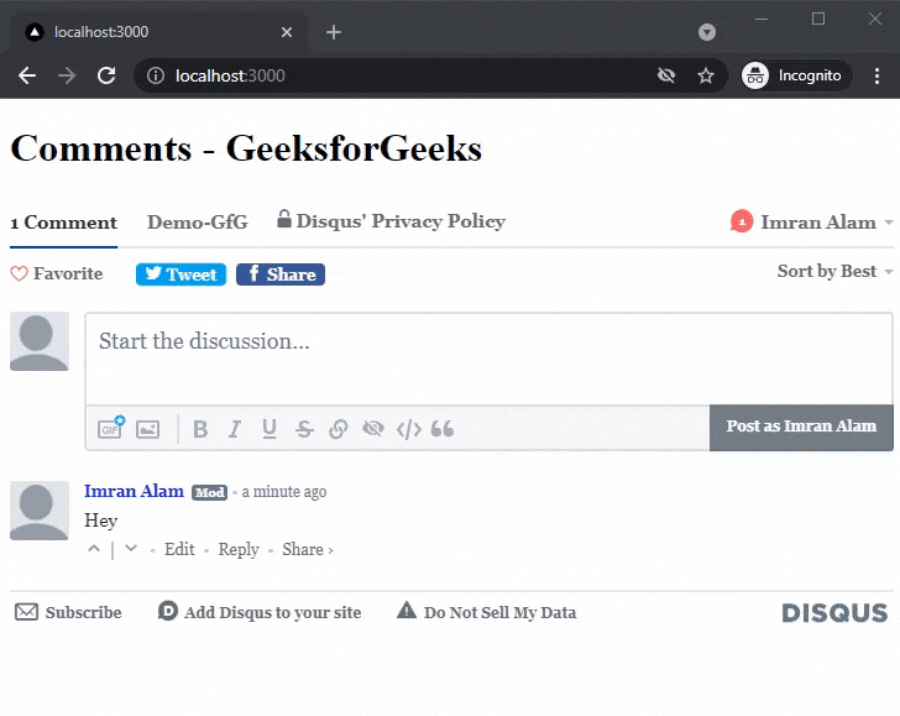Insert code block with the code icon

pos(409,429)
